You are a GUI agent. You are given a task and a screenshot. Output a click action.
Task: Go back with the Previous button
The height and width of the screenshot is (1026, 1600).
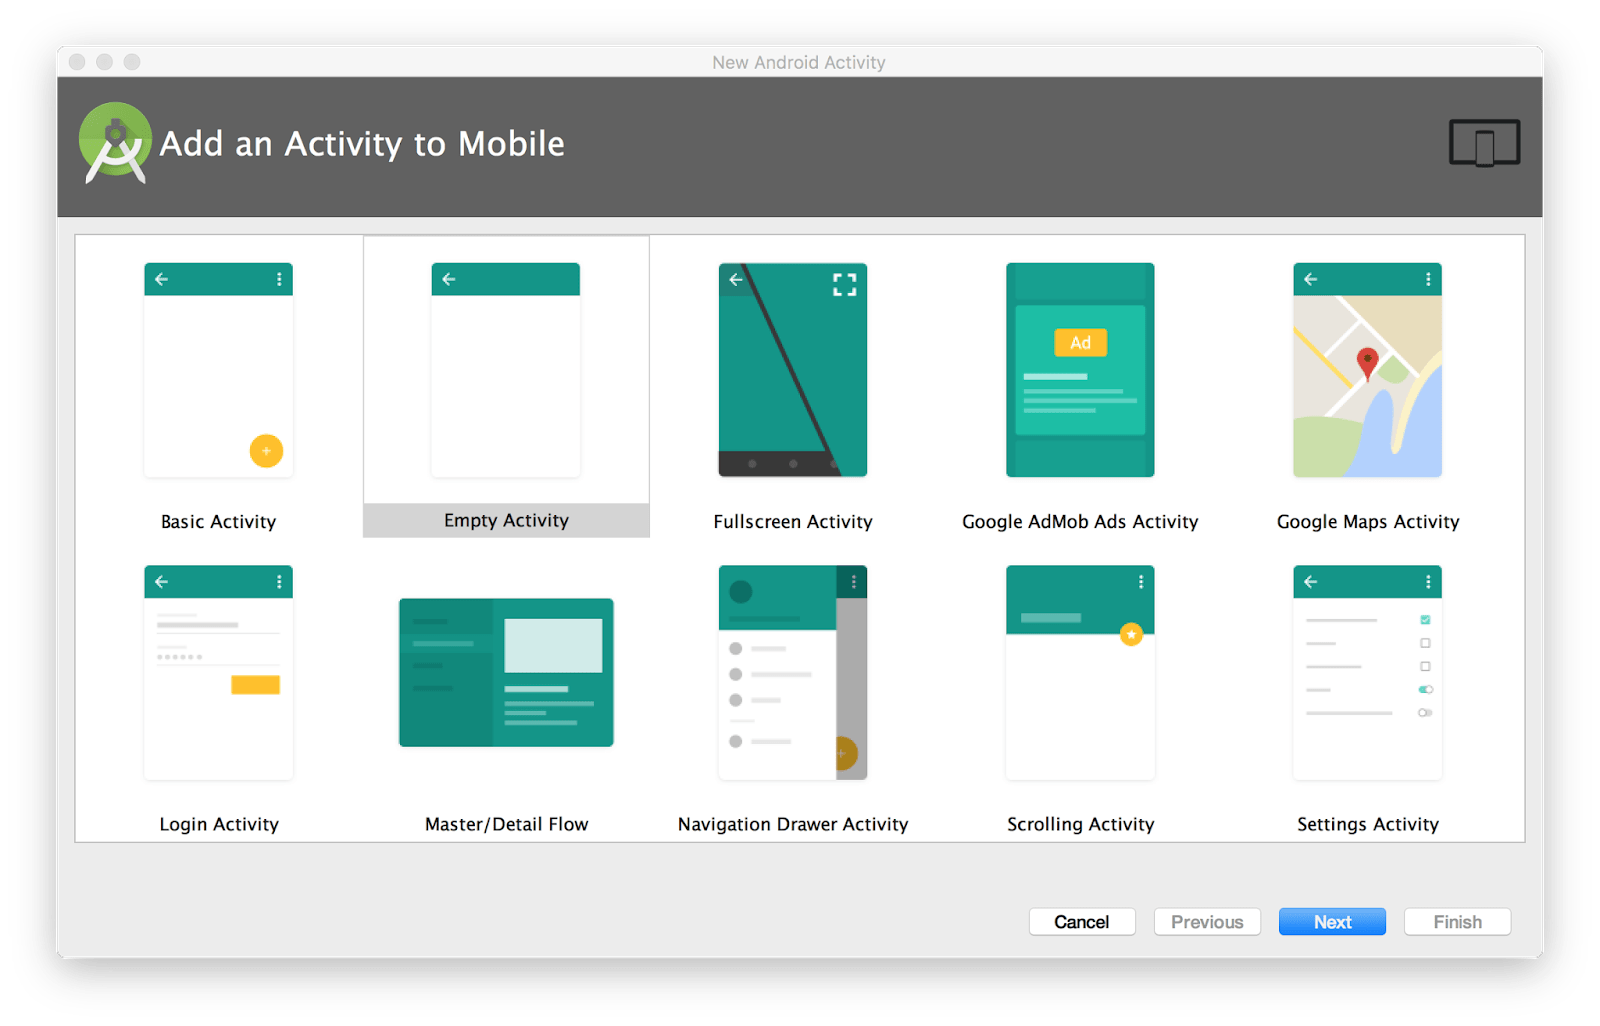(1207, 921)
